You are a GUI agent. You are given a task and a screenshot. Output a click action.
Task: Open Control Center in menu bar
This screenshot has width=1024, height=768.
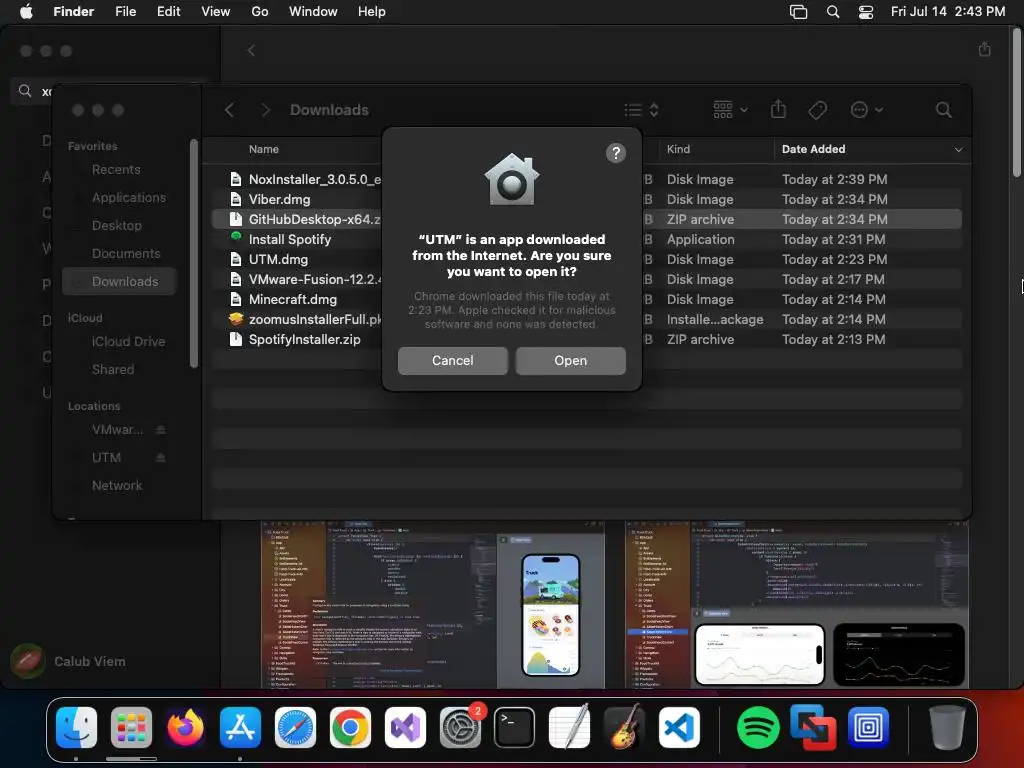point(866,12)
